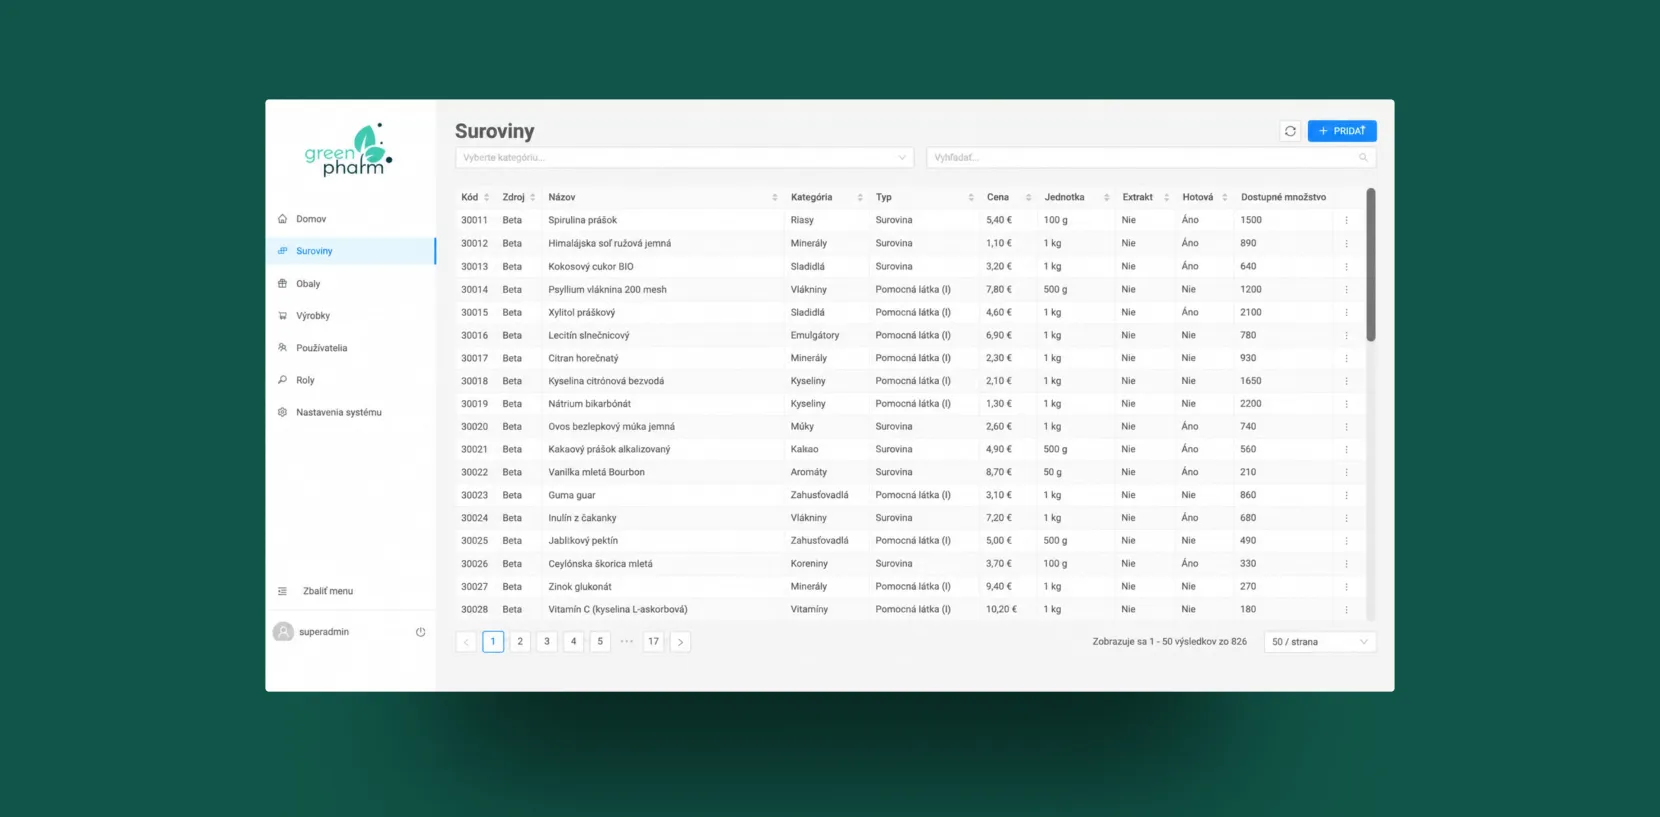Open row actions for Kakaový prášok alkalizovaný
1660x817 pixels.
(1346, 449)
